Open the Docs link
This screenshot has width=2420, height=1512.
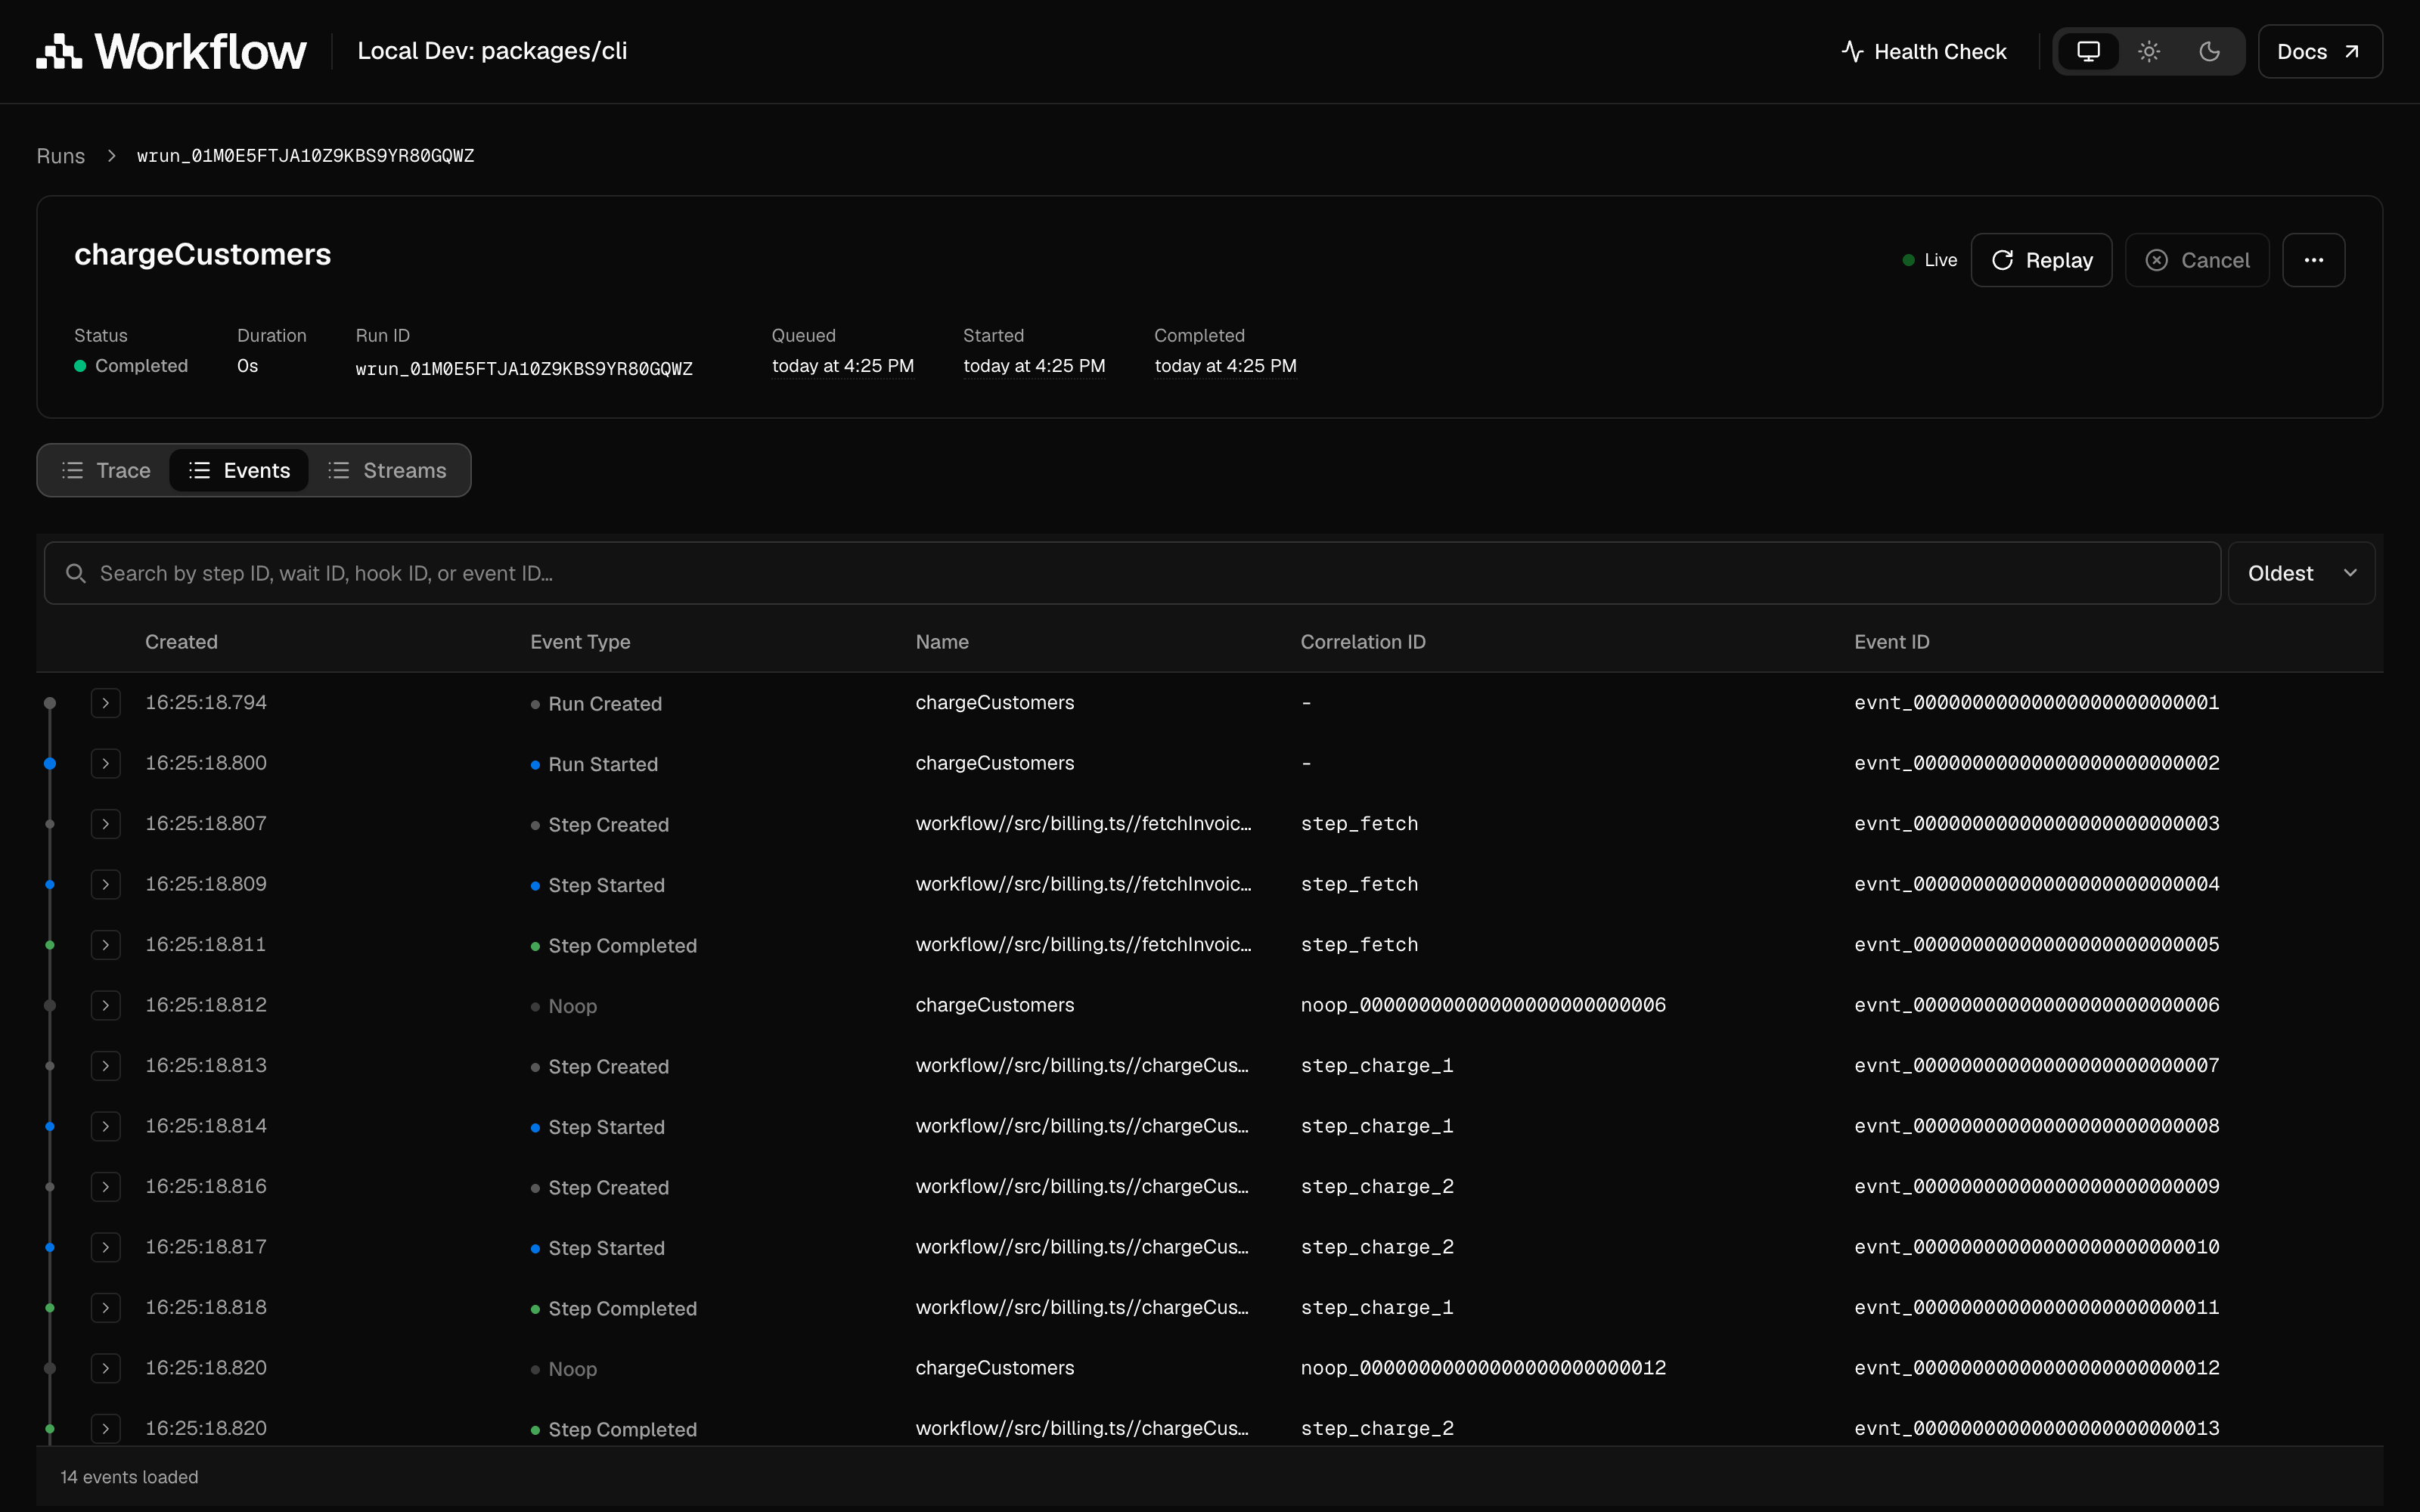click(2319, 51)
